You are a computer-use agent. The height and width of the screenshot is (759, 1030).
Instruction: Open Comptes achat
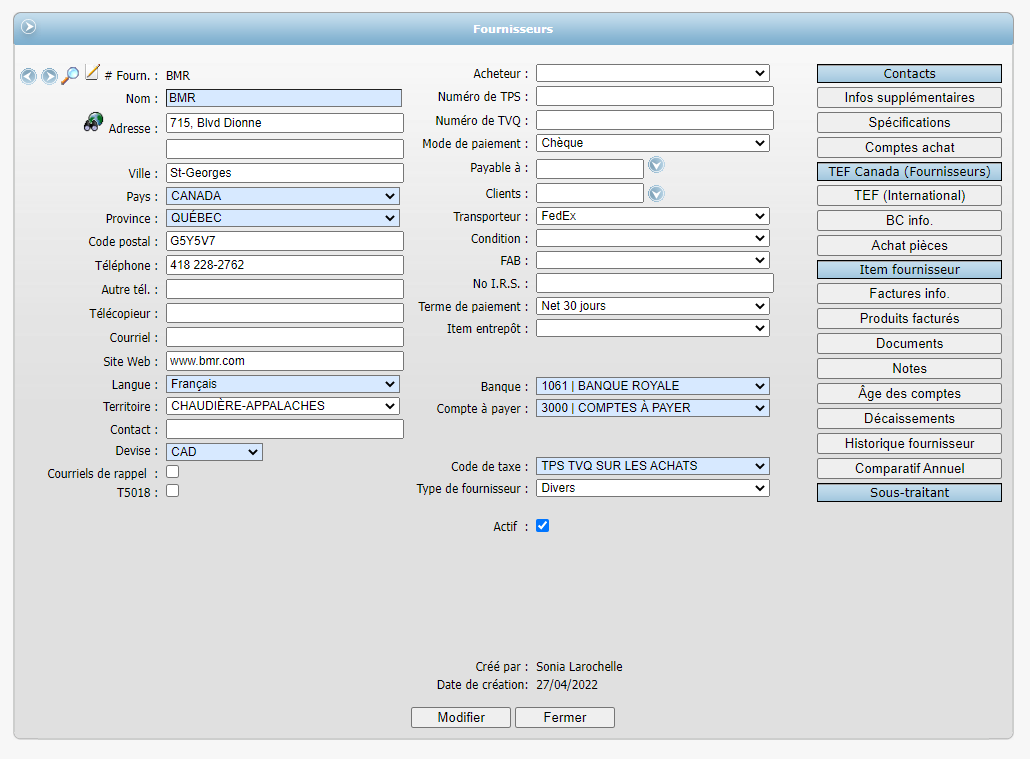pyautogui.click(x=909, y=148)
